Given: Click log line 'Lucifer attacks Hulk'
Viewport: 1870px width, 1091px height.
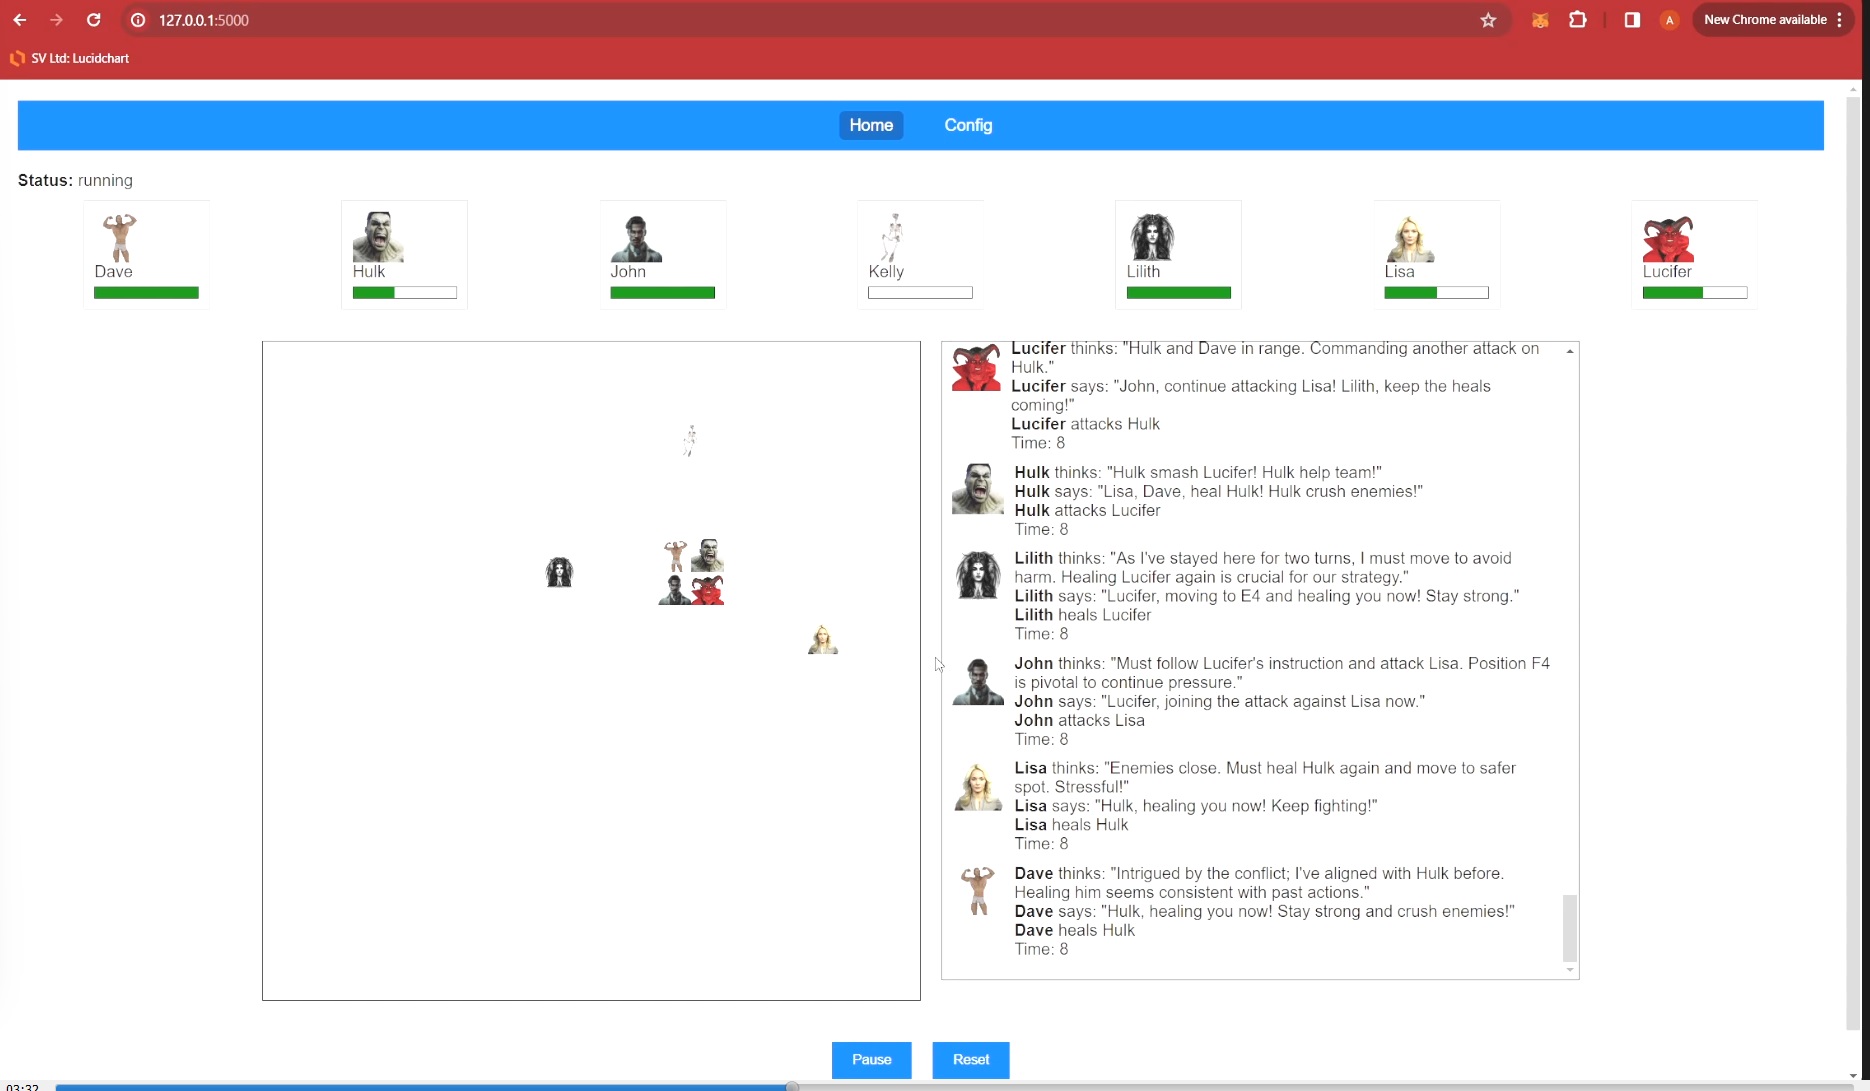Looking at the screenshot, I should [1085, 424].
